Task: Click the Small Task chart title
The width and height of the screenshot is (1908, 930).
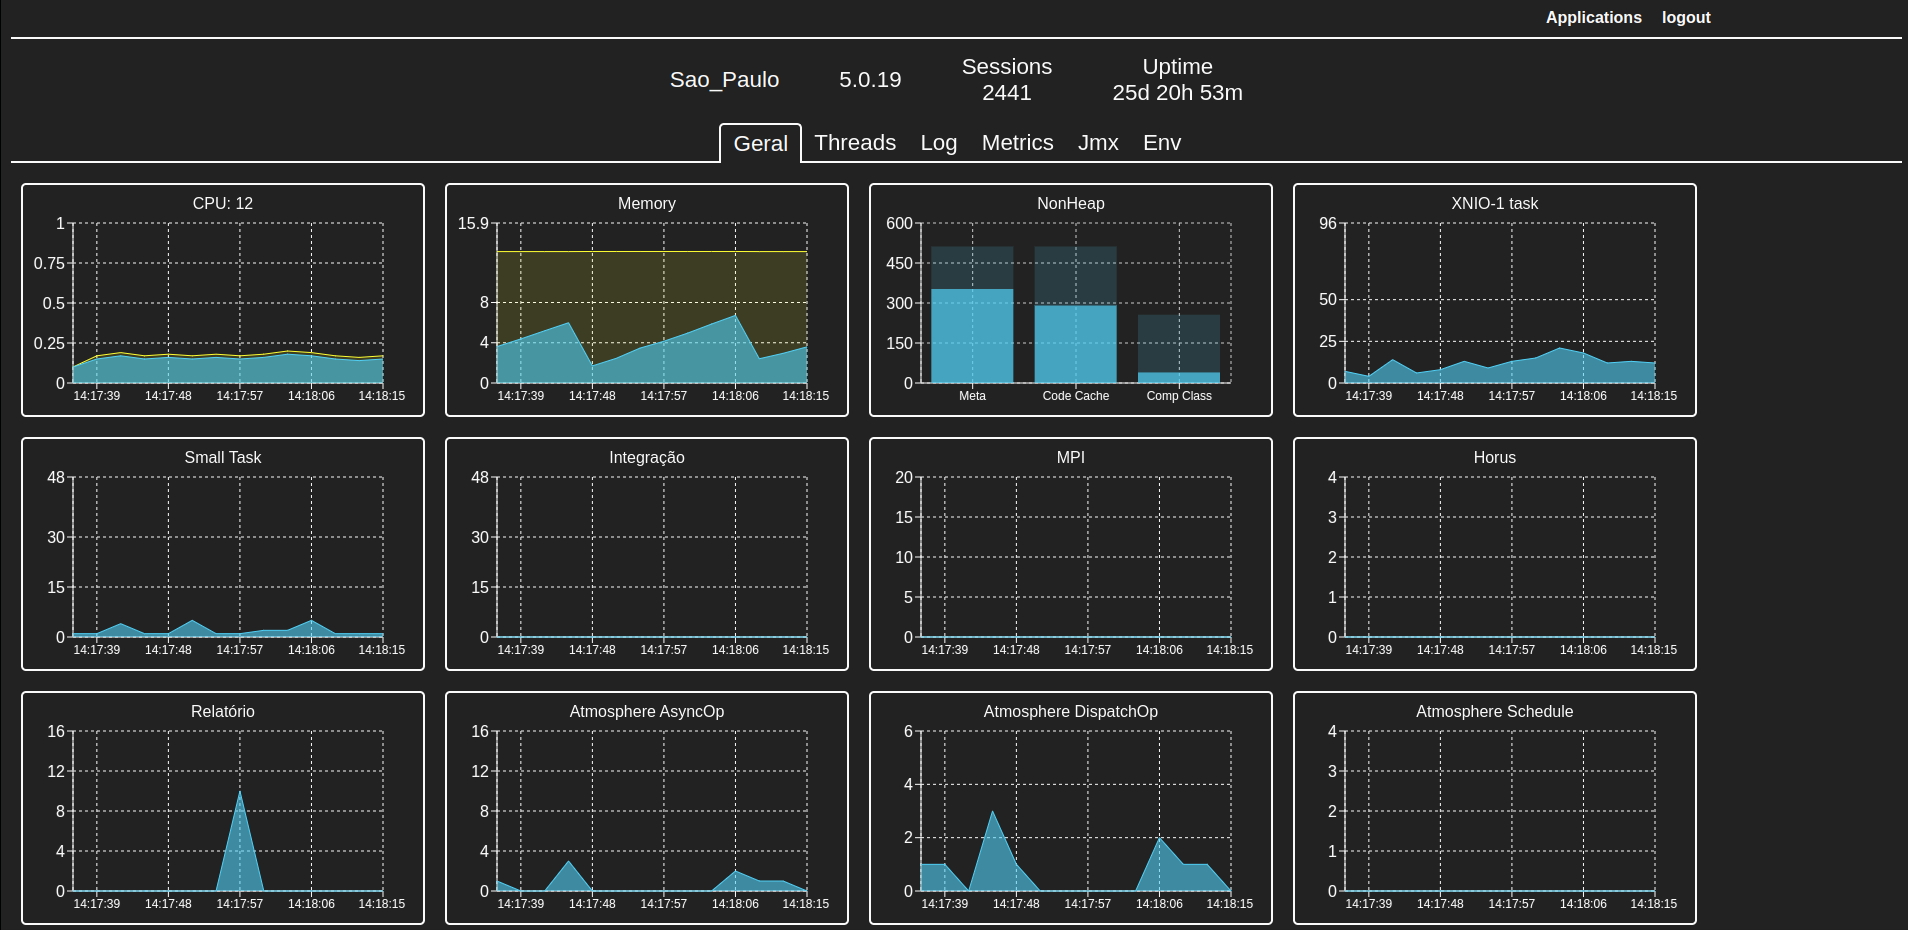Action: pos(223,457)
